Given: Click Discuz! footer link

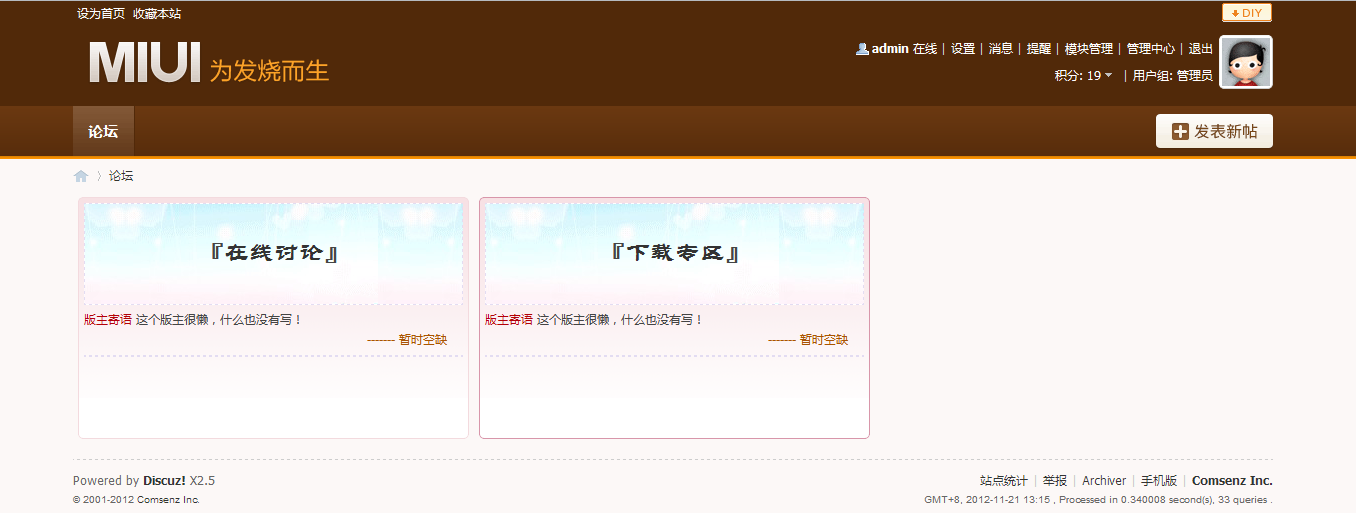Looking at the screenshot, I should pyautogui.click(x=164, y=481).
